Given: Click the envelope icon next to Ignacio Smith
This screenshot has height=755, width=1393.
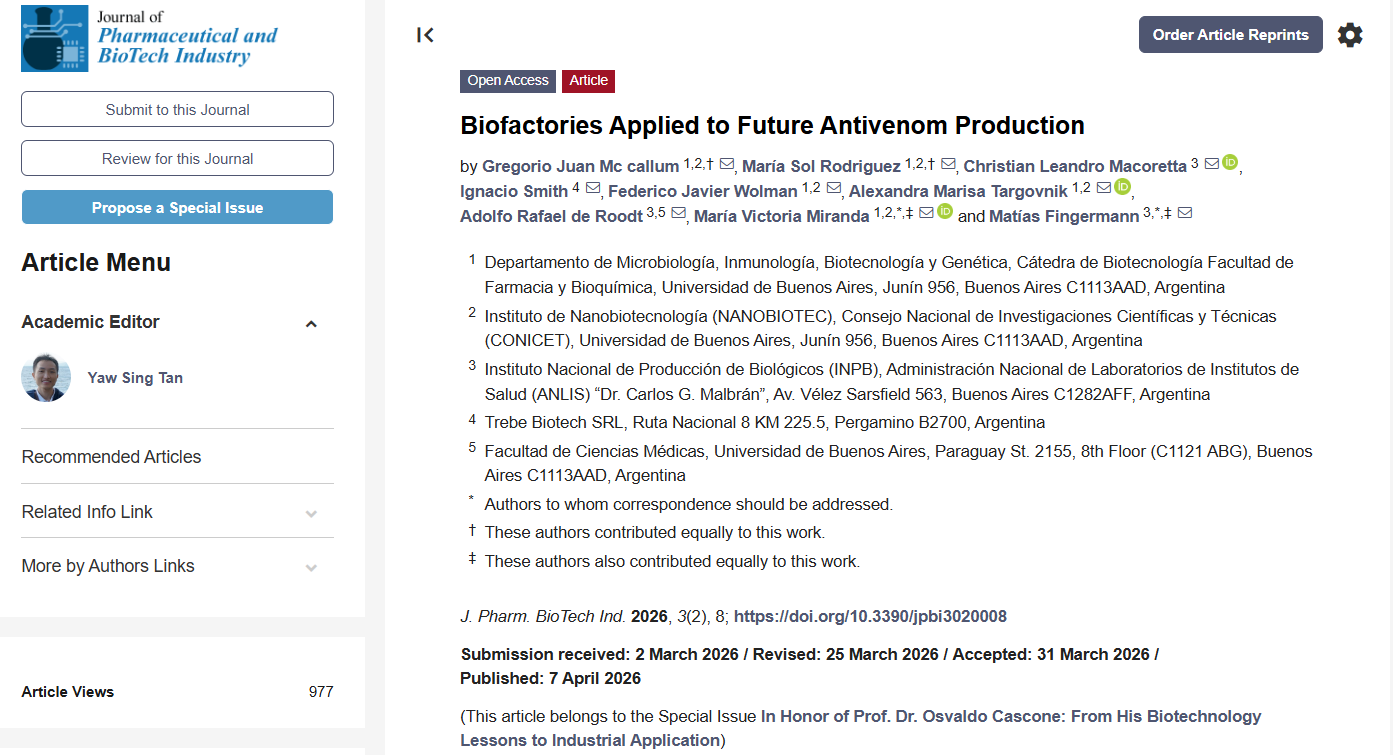Looking at the screenshot, I should click(593, 188).
